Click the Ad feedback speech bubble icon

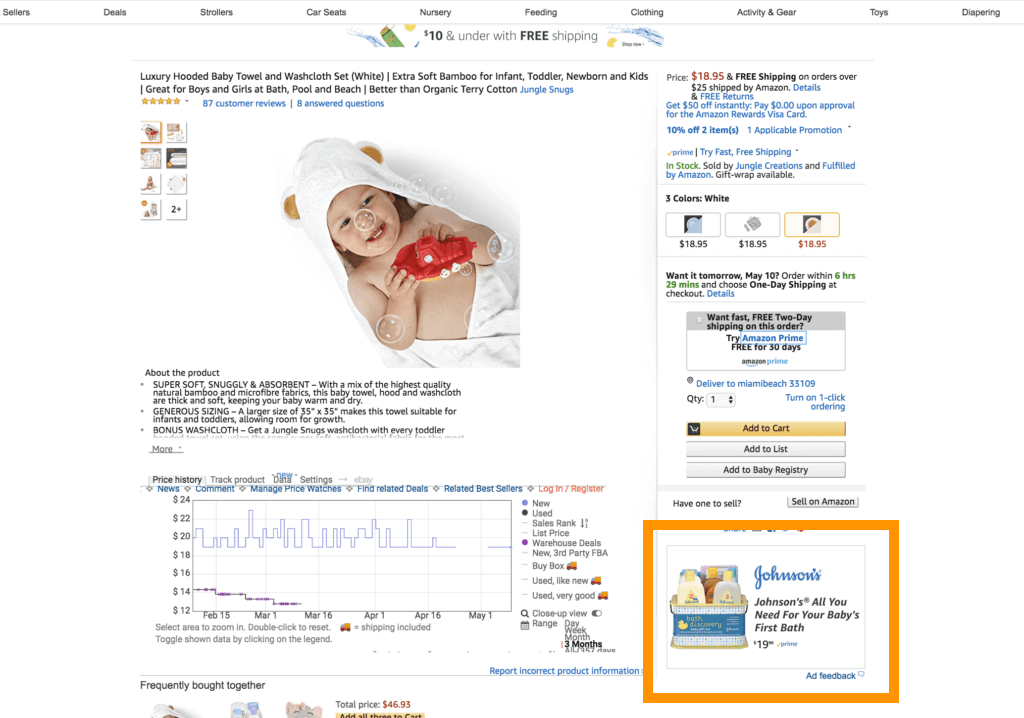pos(861,674)
